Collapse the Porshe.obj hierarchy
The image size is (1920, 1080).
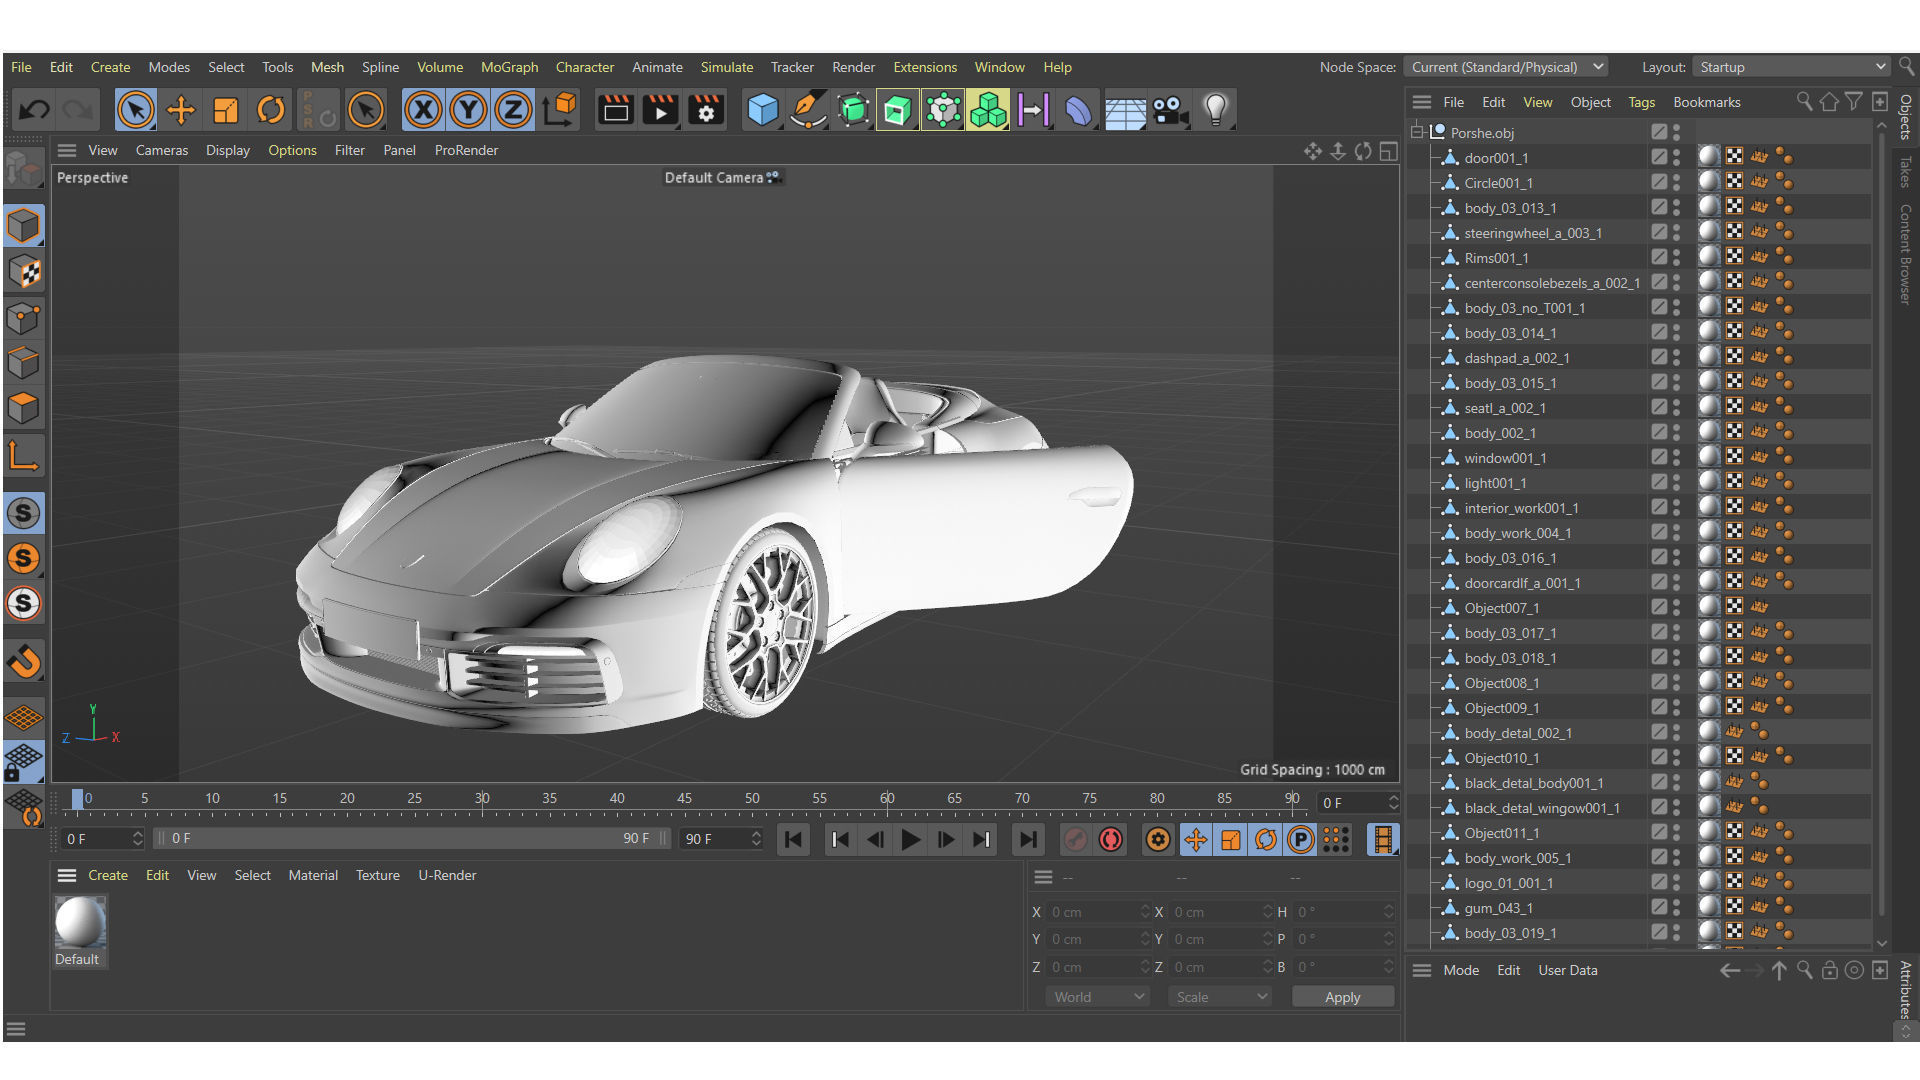(1417, 132)
